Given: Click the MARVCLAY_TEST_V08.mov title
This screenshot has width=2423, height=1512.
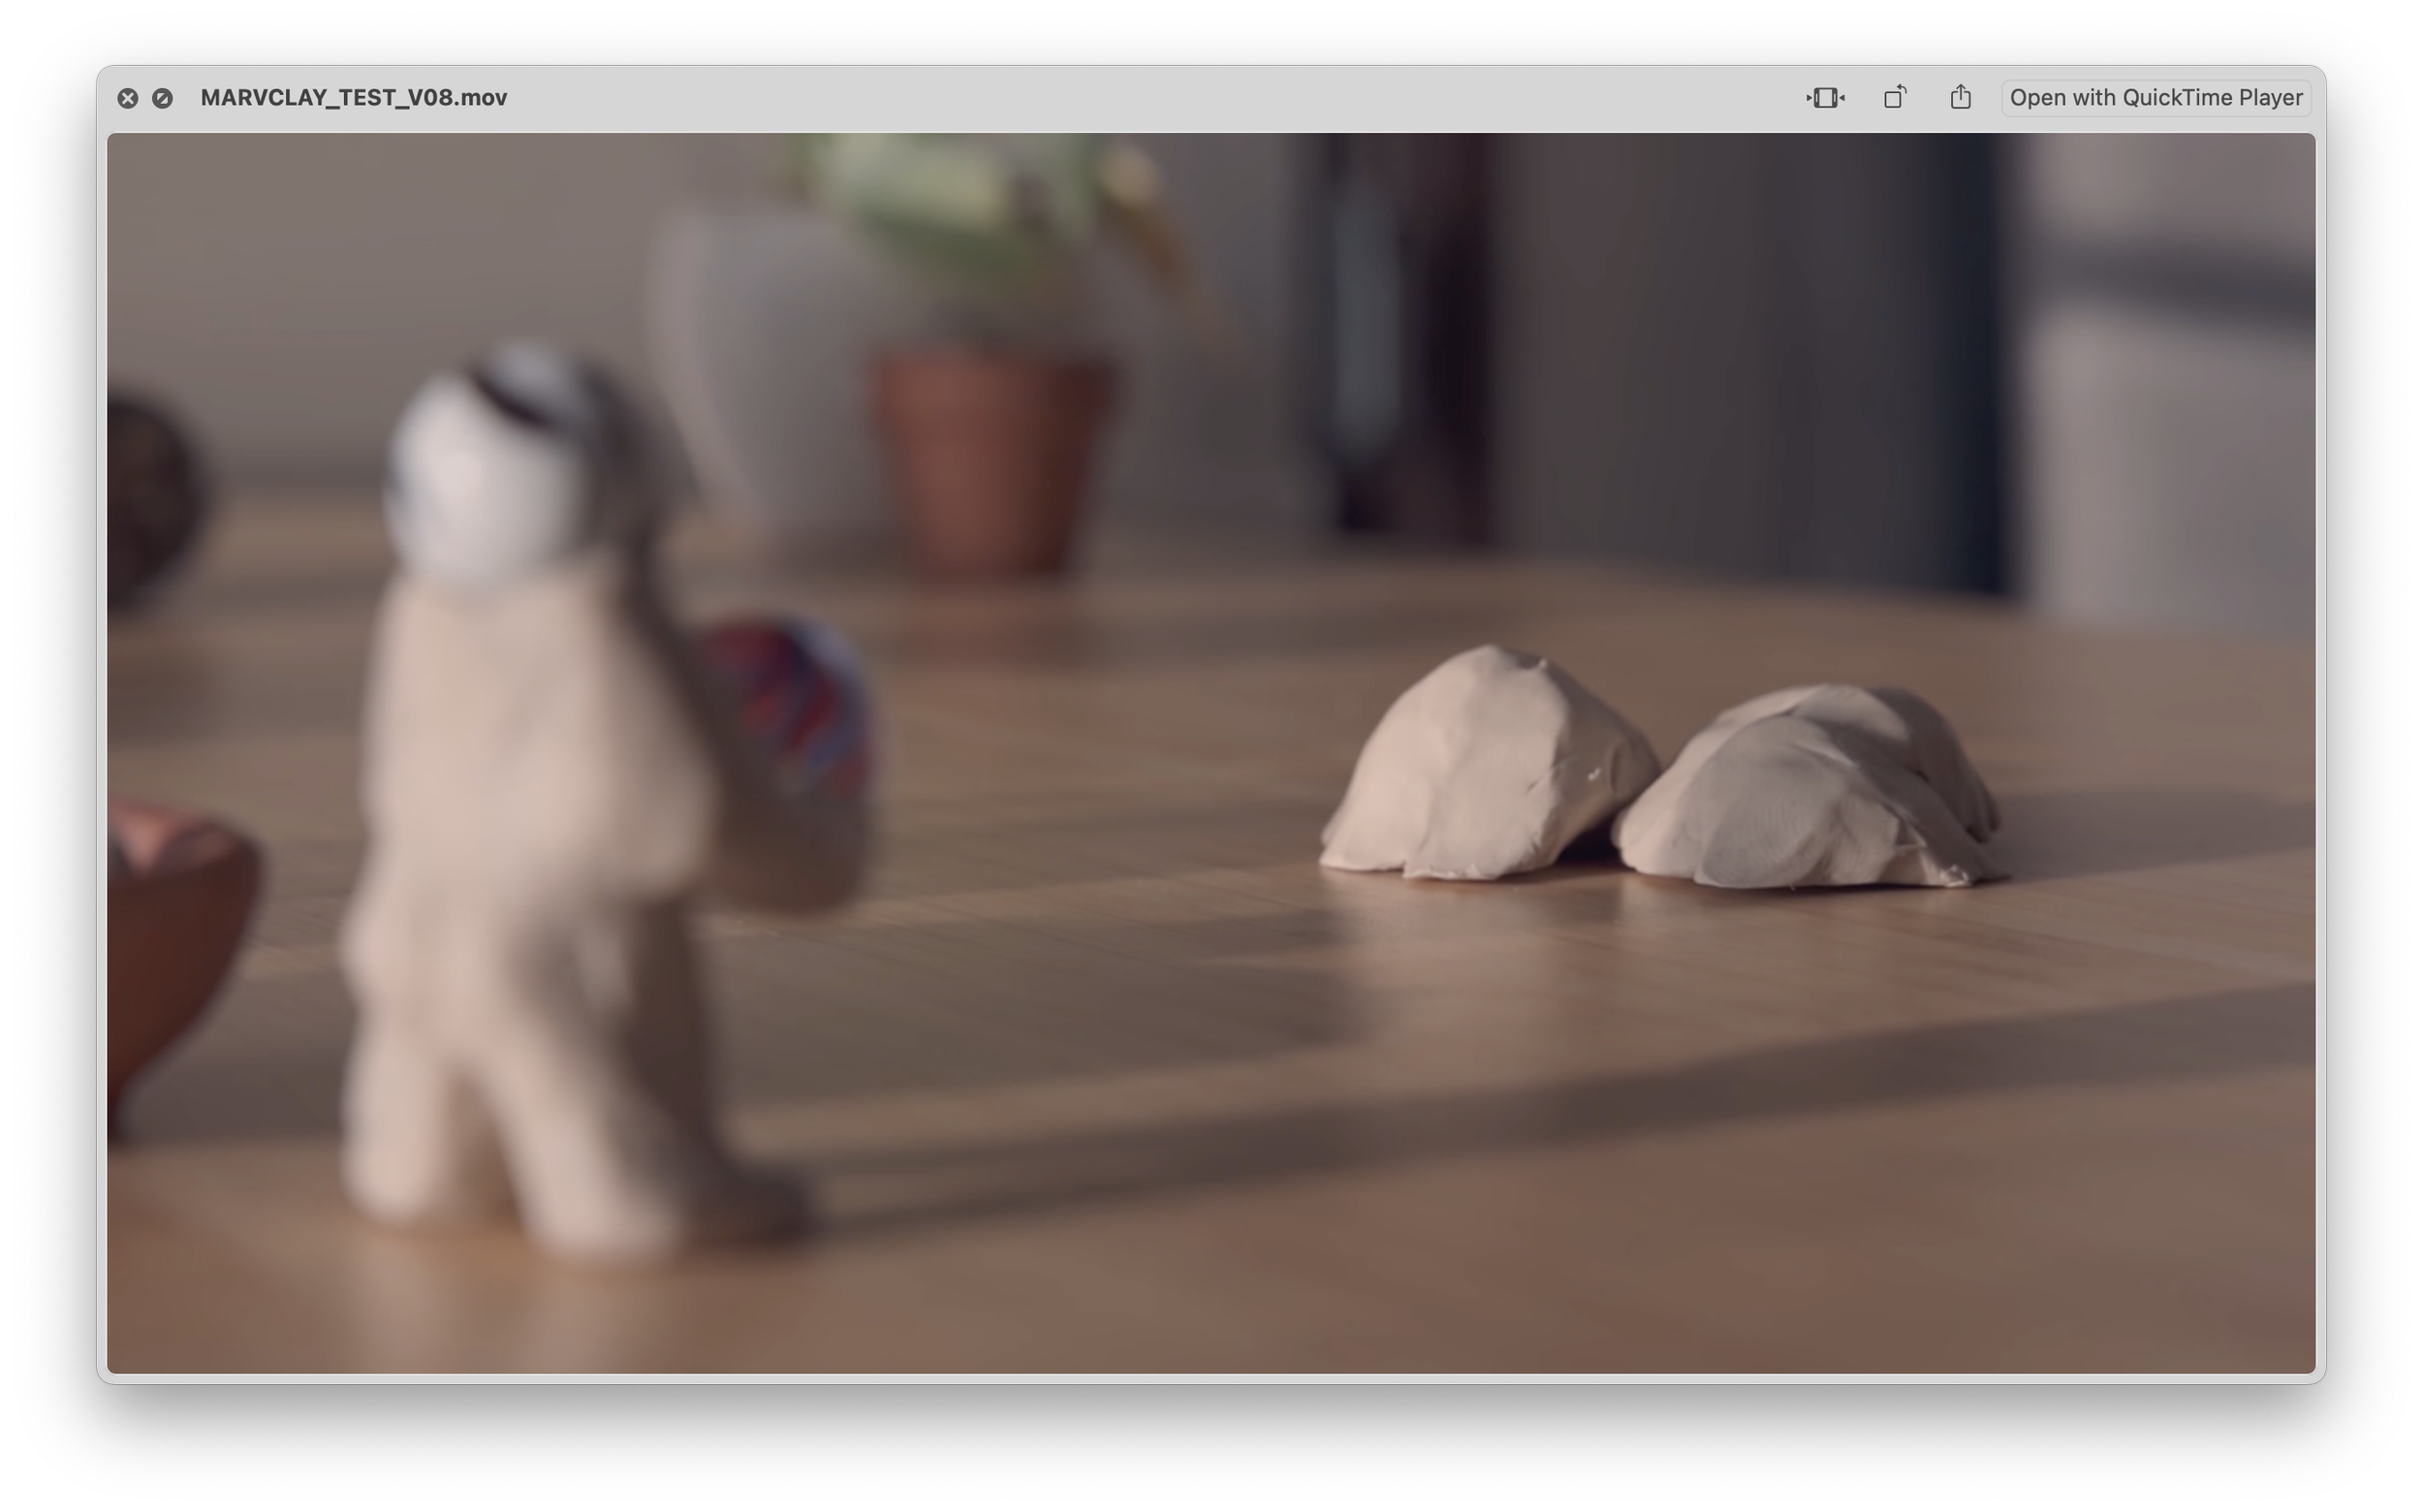Looking at the screenshot, I should [x=353, y=98].
